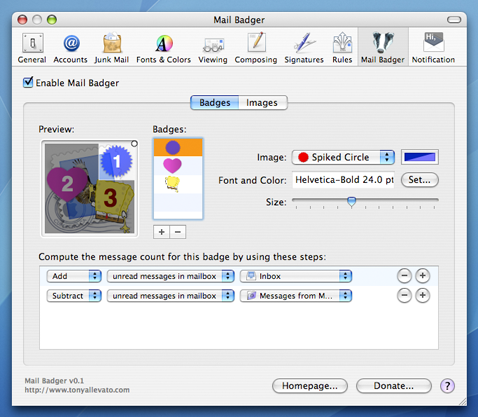Open the Composing preferences pane
478x417 pixels.
256,48
